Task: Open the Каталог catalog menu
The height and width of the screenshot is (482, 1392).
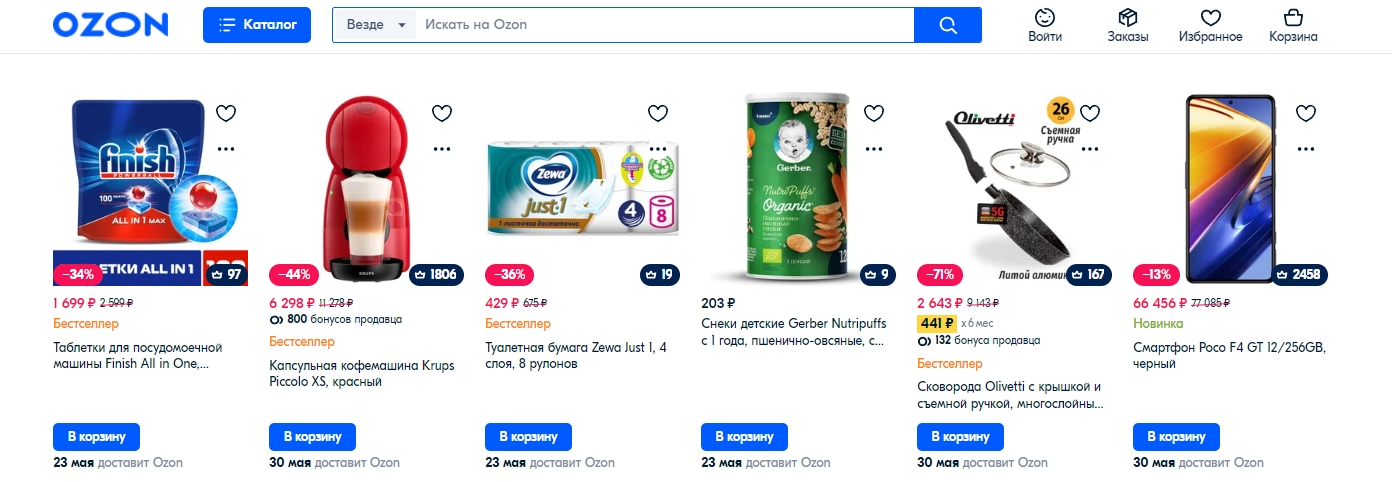Action: 257,25
